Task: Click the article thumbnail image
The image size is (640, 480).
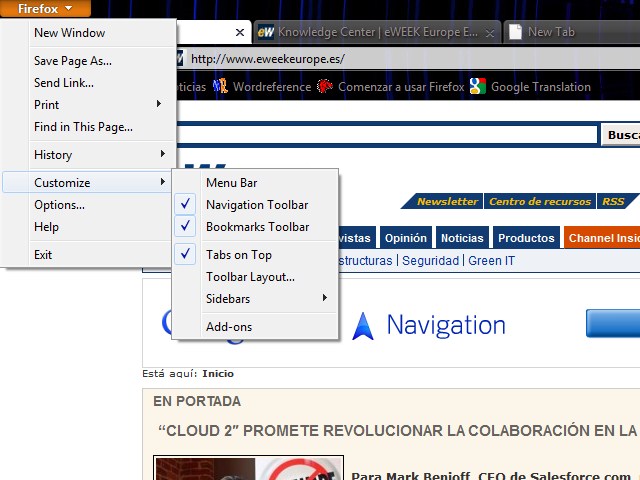Action: pyautogui.click(x=248, y=468)
